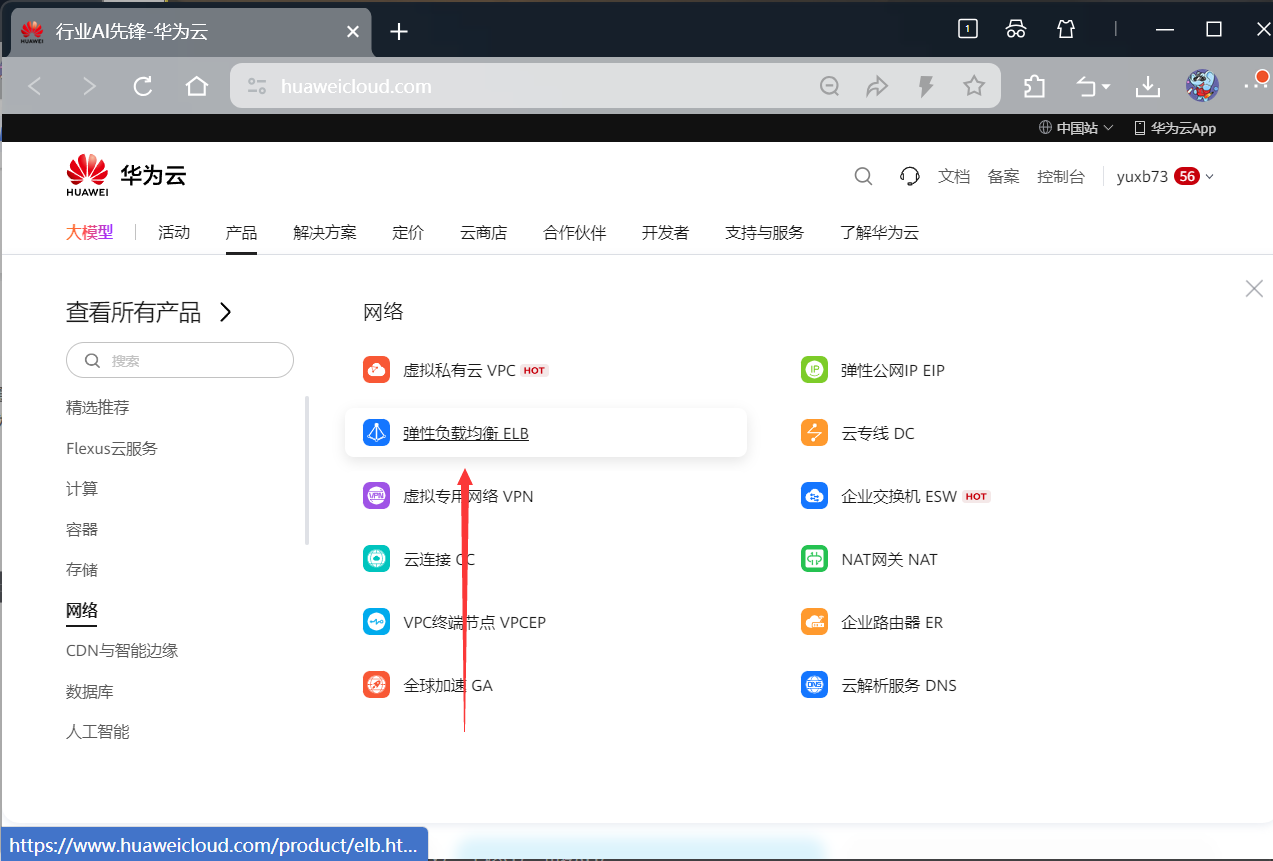Click the product 搜索 search field
1273x861 pixels.
coord(180,360)
